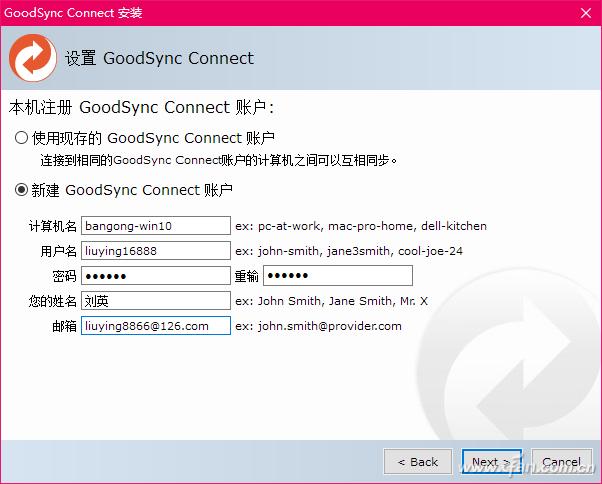Cancel the GoodSync Connect setup
Viewport: 602px width, 484px height.
[x=562, y=461]
